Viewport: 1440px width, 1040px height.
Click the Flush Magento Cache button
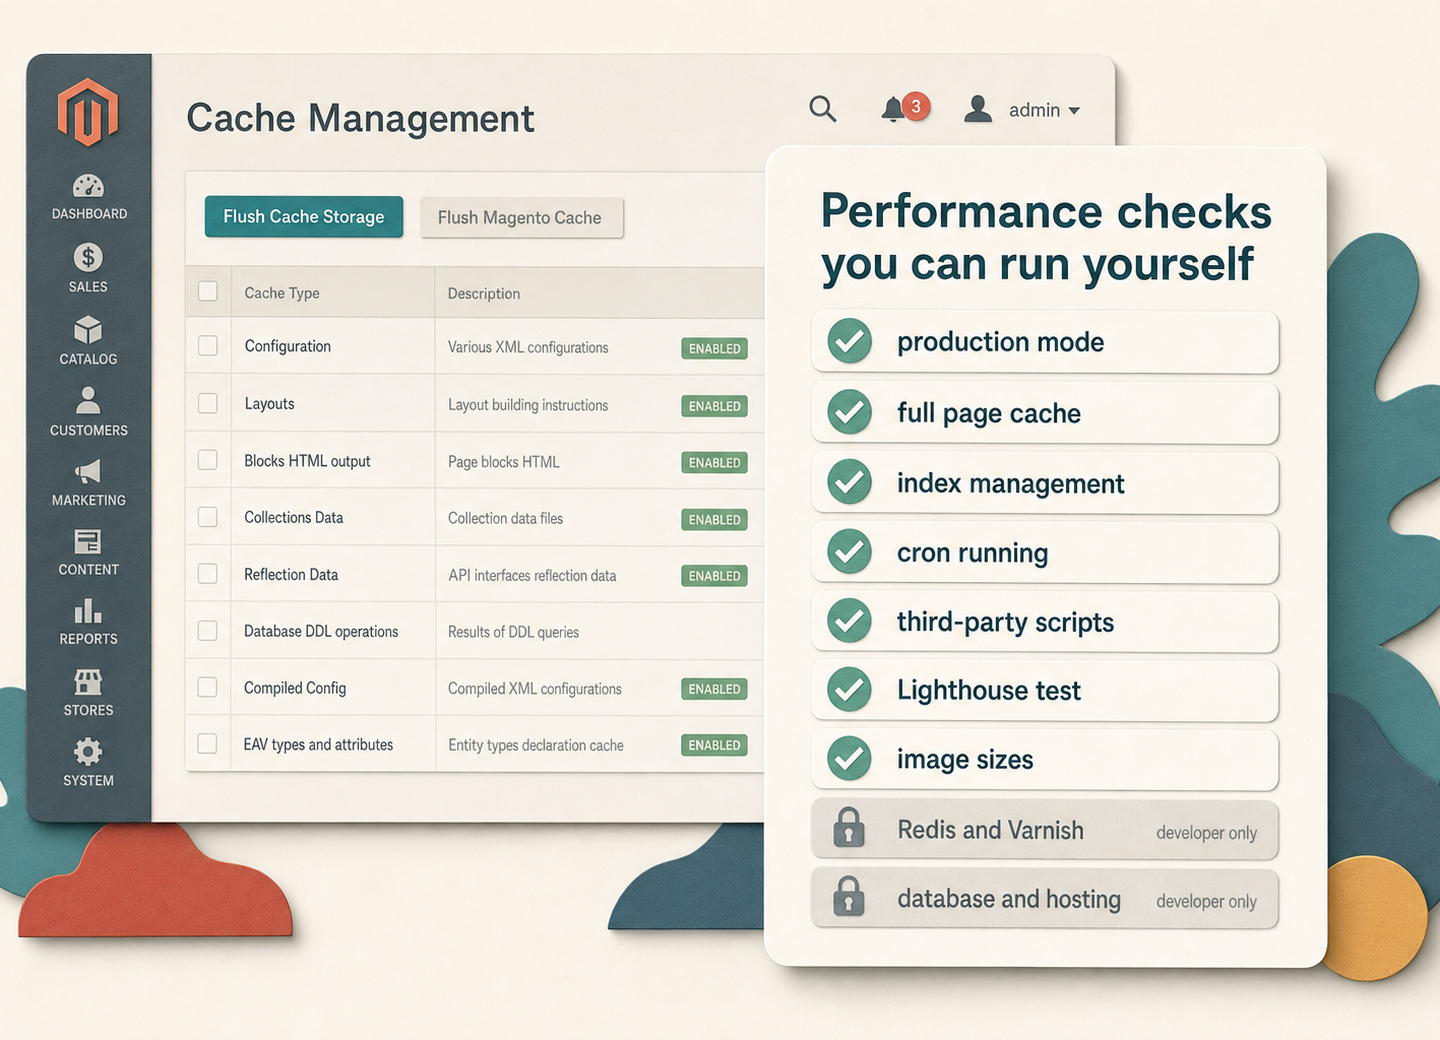coord(521,218)
